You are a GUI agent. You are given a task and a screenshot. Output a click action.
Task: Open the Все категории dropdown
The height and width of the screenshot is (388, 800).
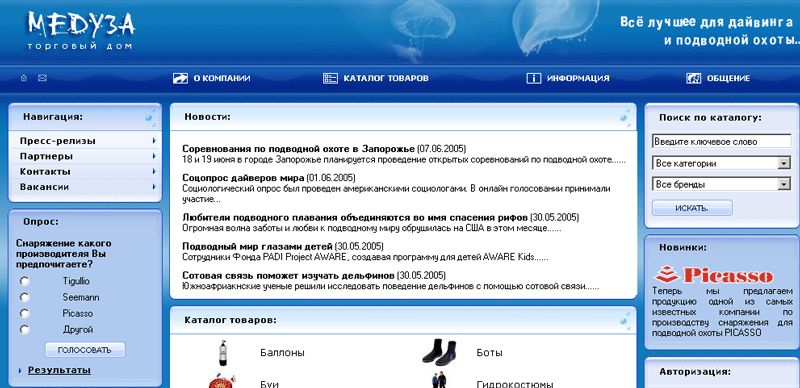[721, 163]
